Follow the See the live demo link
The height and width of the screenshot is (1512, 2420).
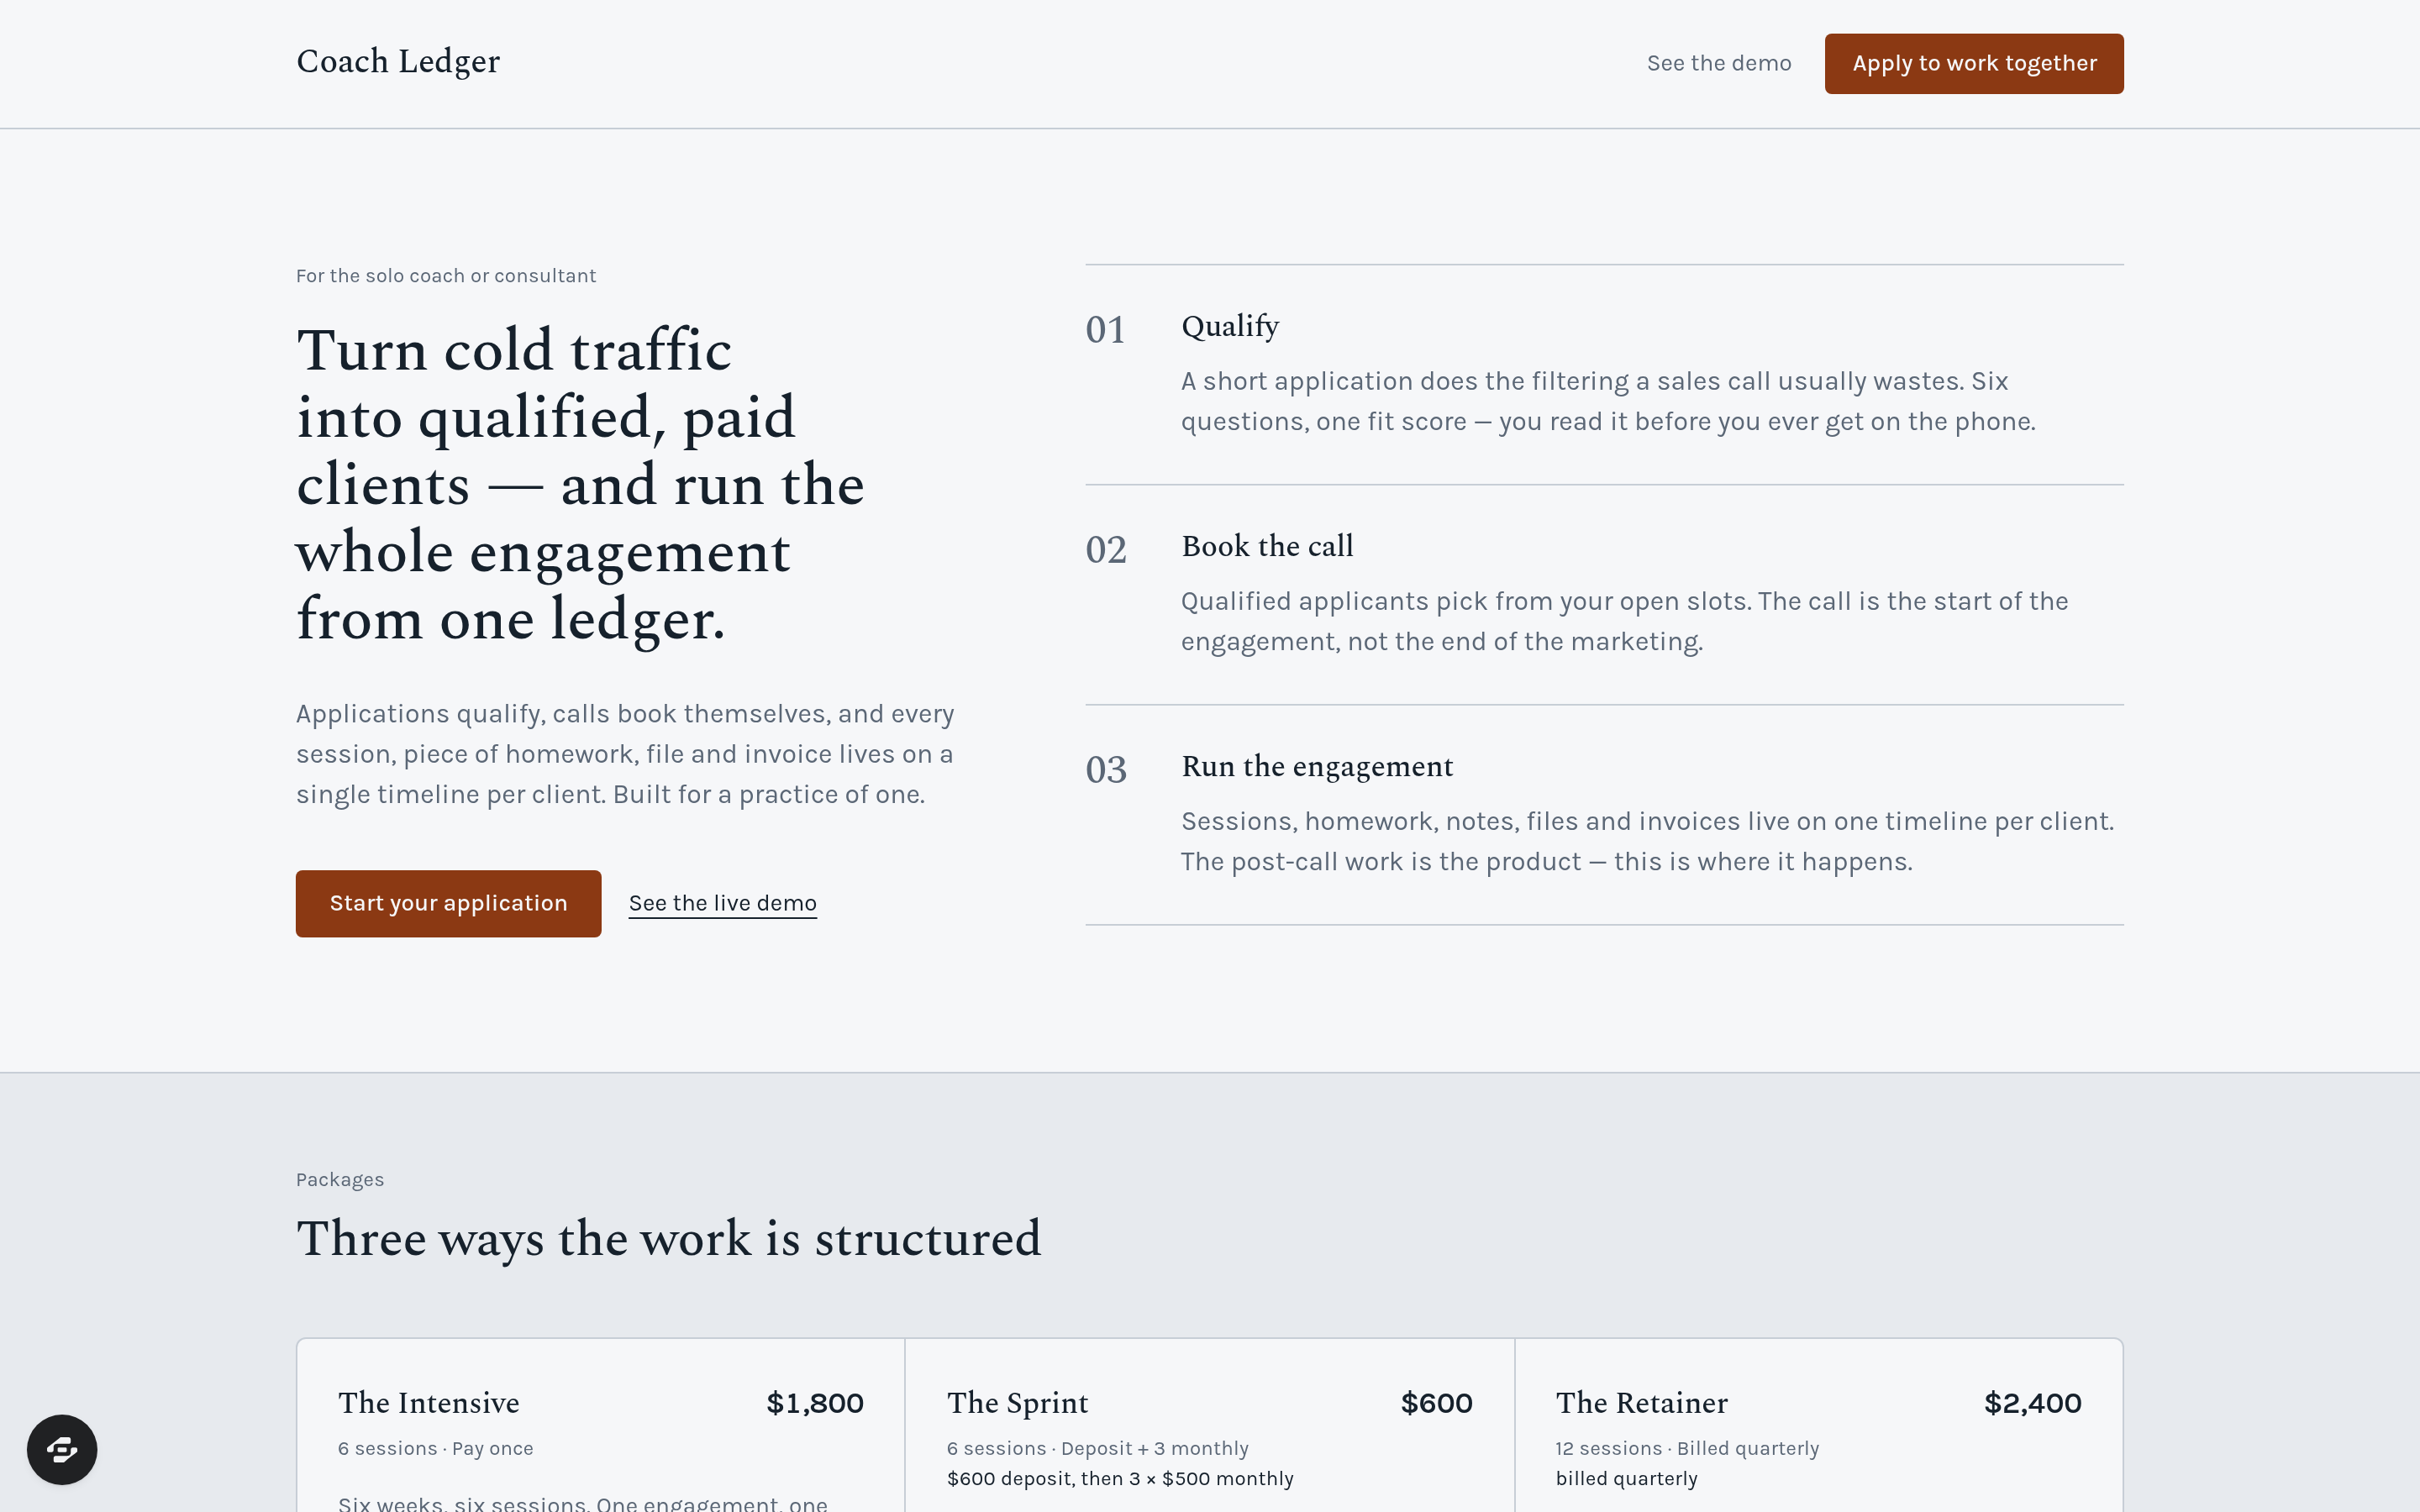(x=722, y=903)
